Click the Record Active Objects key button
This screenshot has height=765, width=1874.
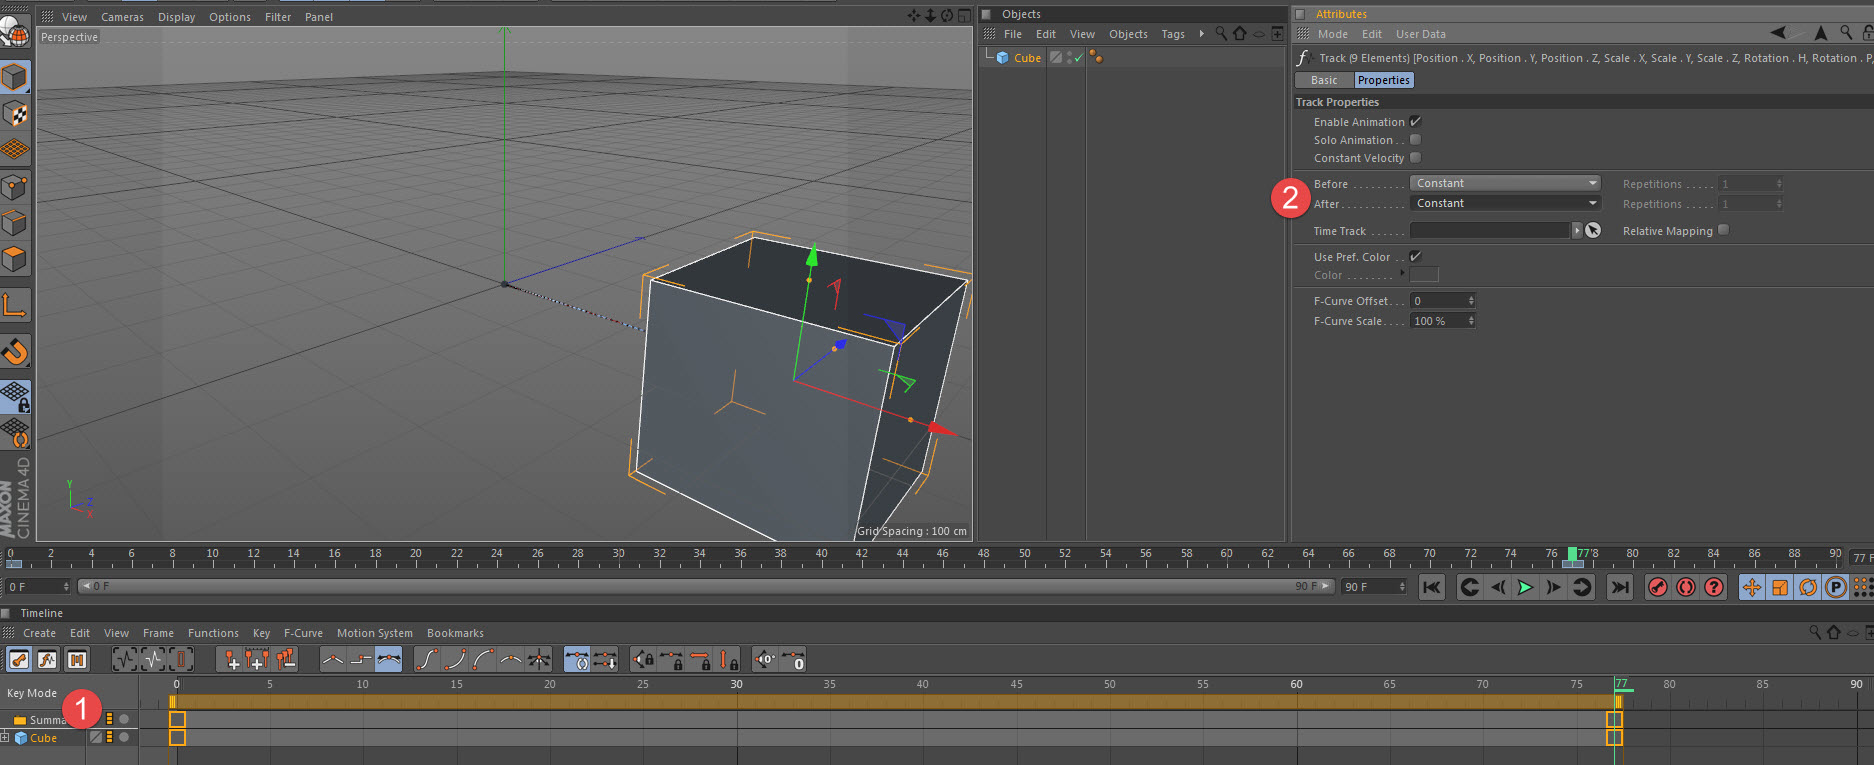click(1658, 587)
